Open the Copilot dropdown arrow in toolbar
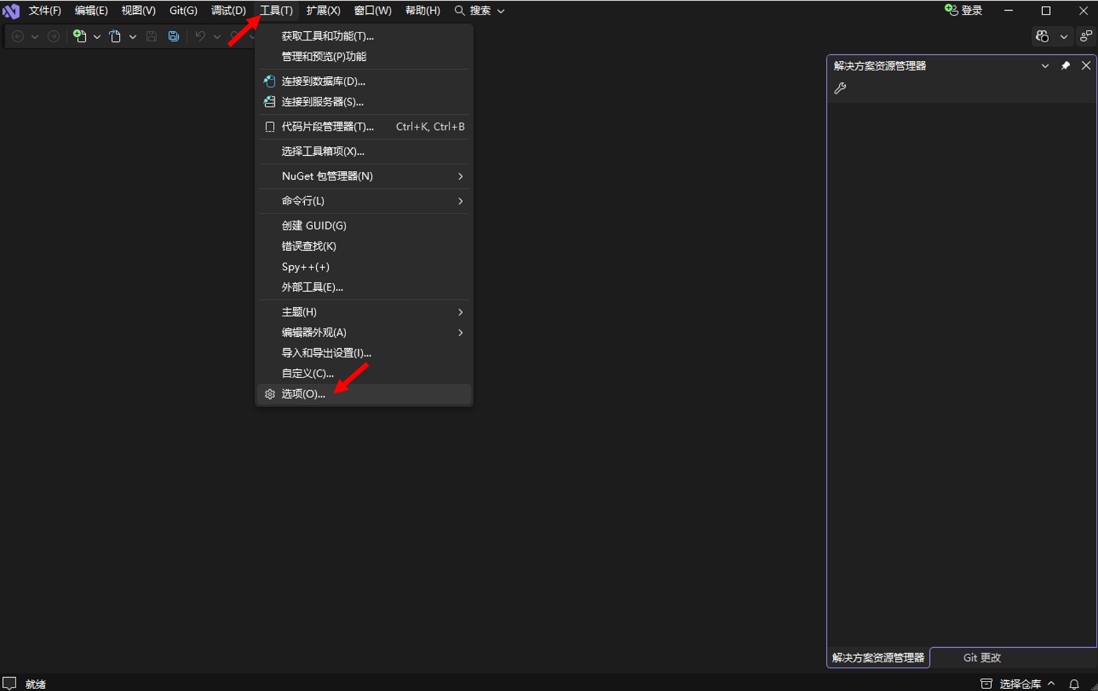Screen dimensions: 1098x691 click(x=1063, y=36)
